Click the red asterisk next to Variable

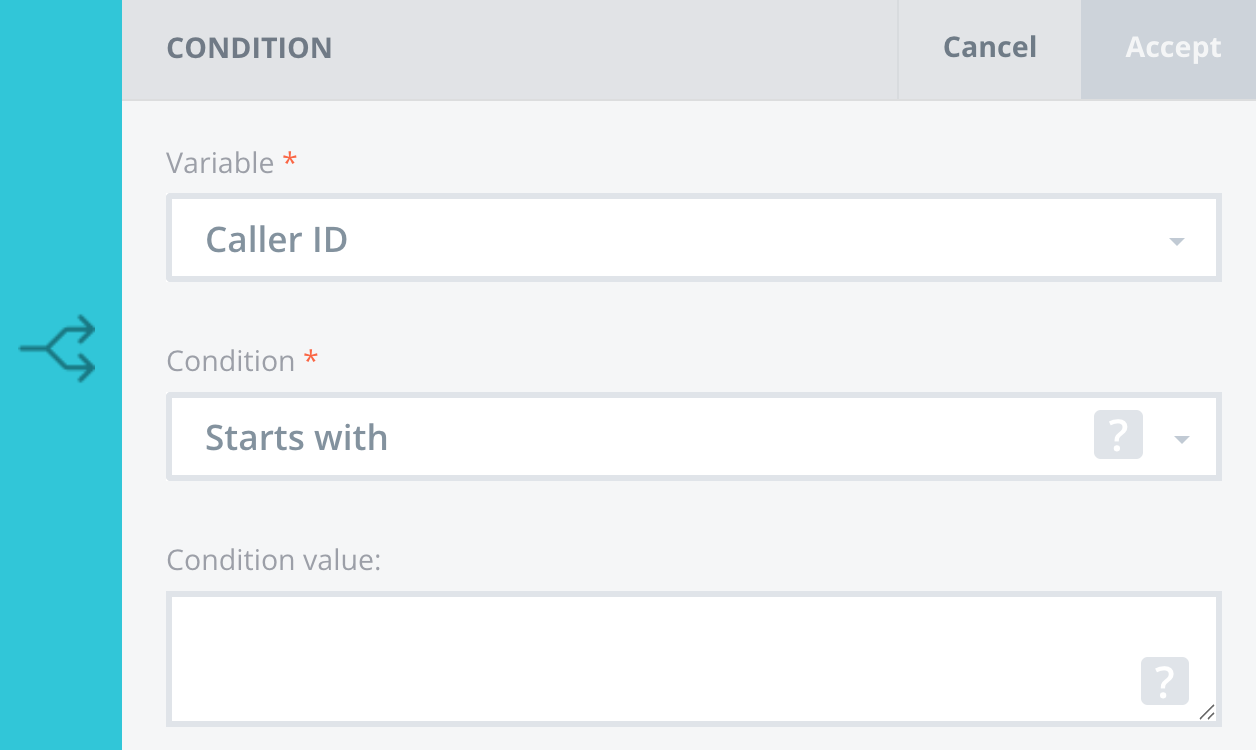click(x=290, y=160)
